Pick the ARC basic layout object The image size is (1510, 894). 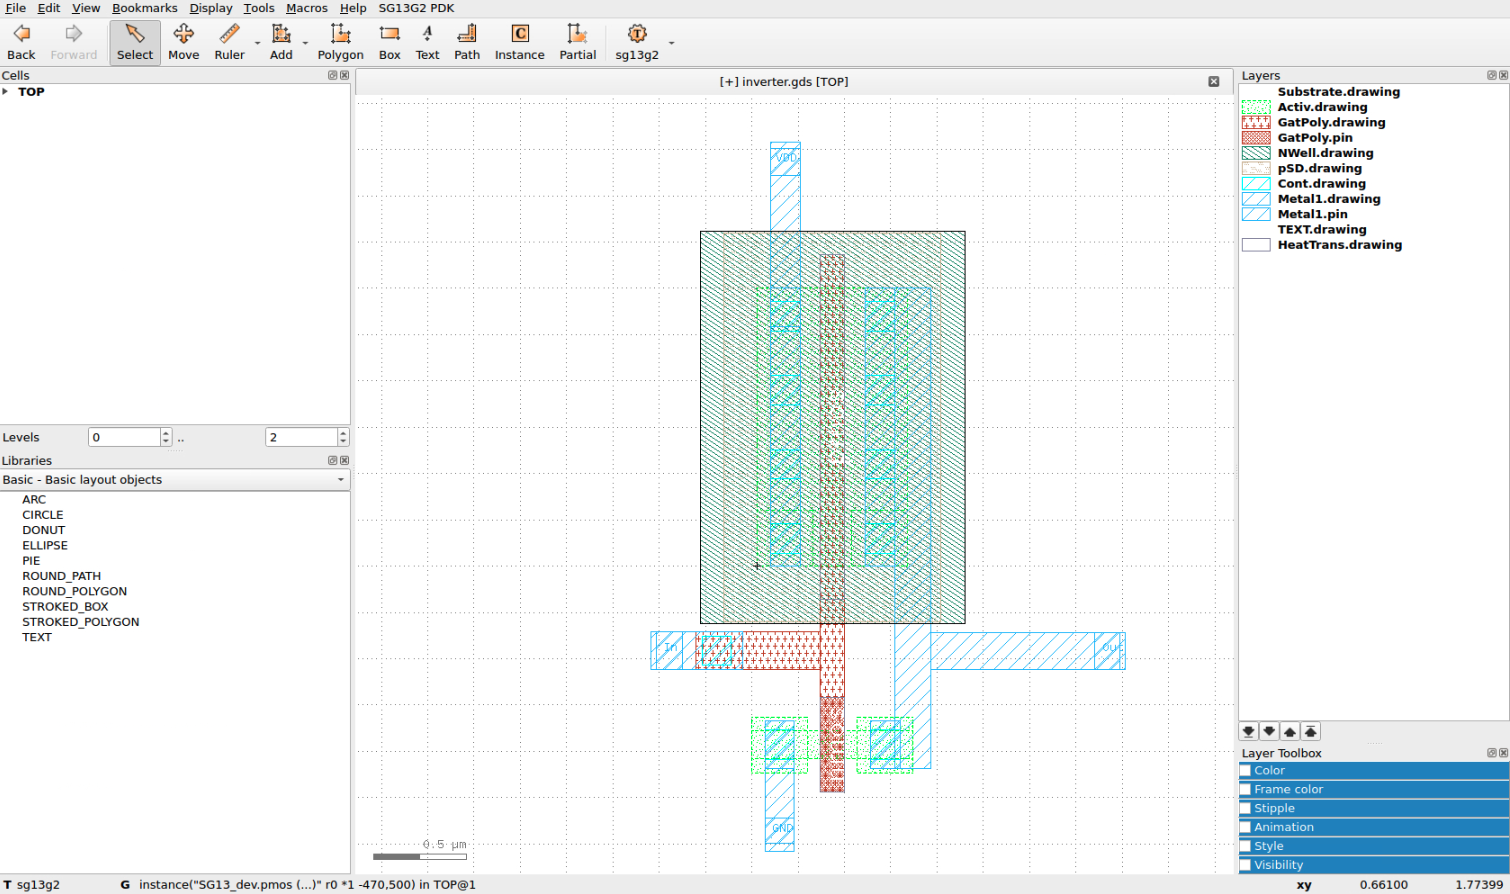click(x=34, y=500)
